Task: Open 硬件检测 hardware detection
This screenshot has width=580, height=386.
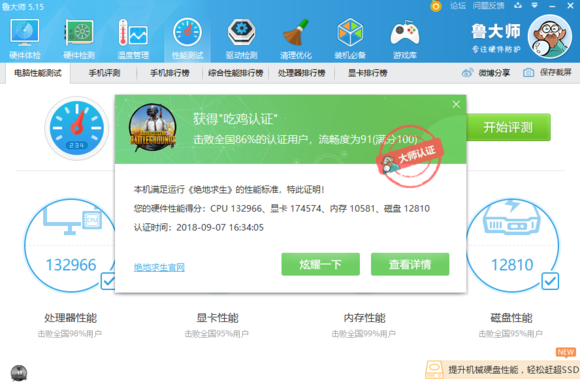Action: pyautogui.click(x=79, y=38)
